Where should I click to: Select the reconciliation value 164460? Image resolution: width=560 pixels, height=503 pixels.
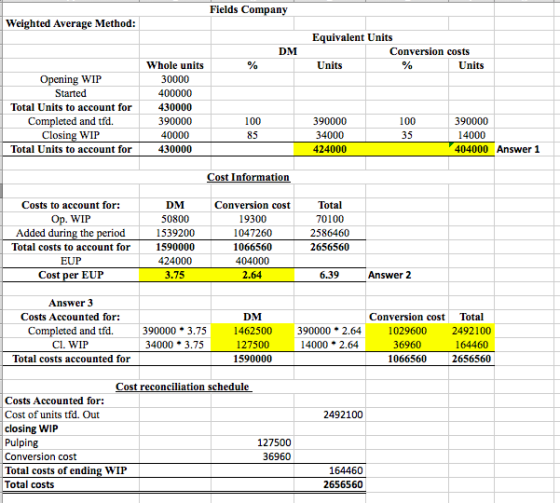coord(346,470)
